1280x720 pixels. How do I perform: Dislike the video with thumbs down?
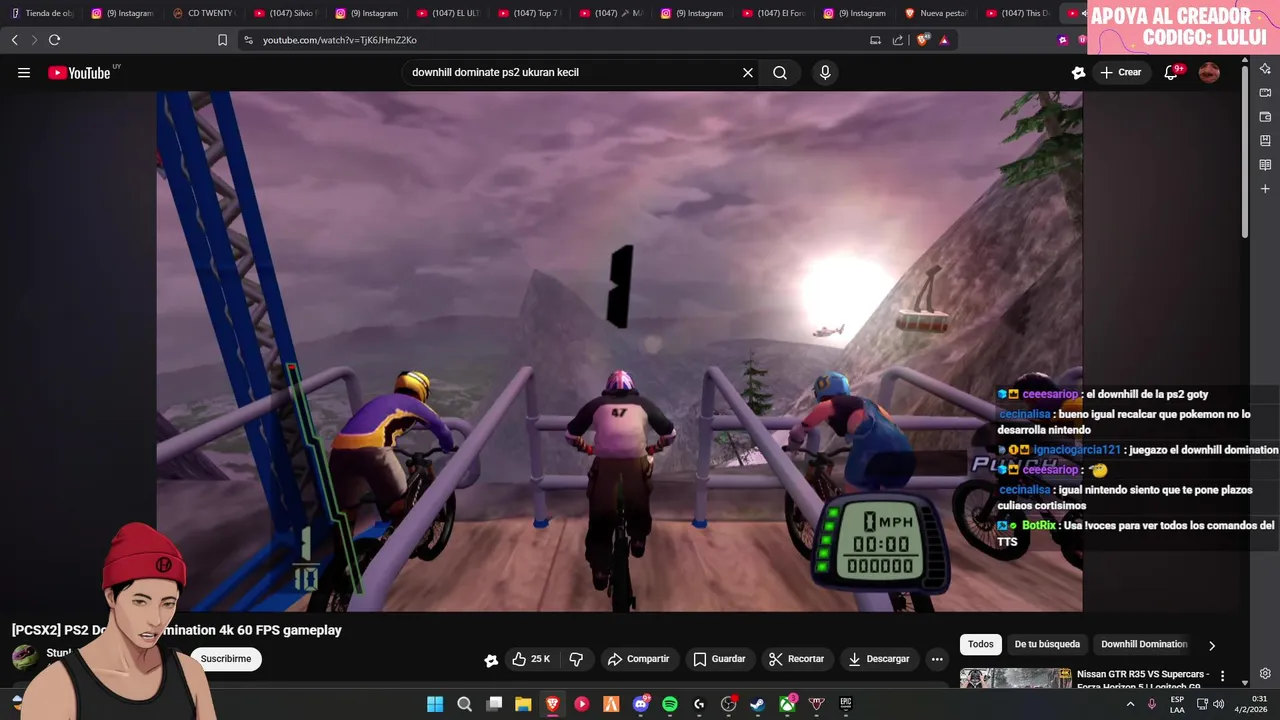[576, 659]
